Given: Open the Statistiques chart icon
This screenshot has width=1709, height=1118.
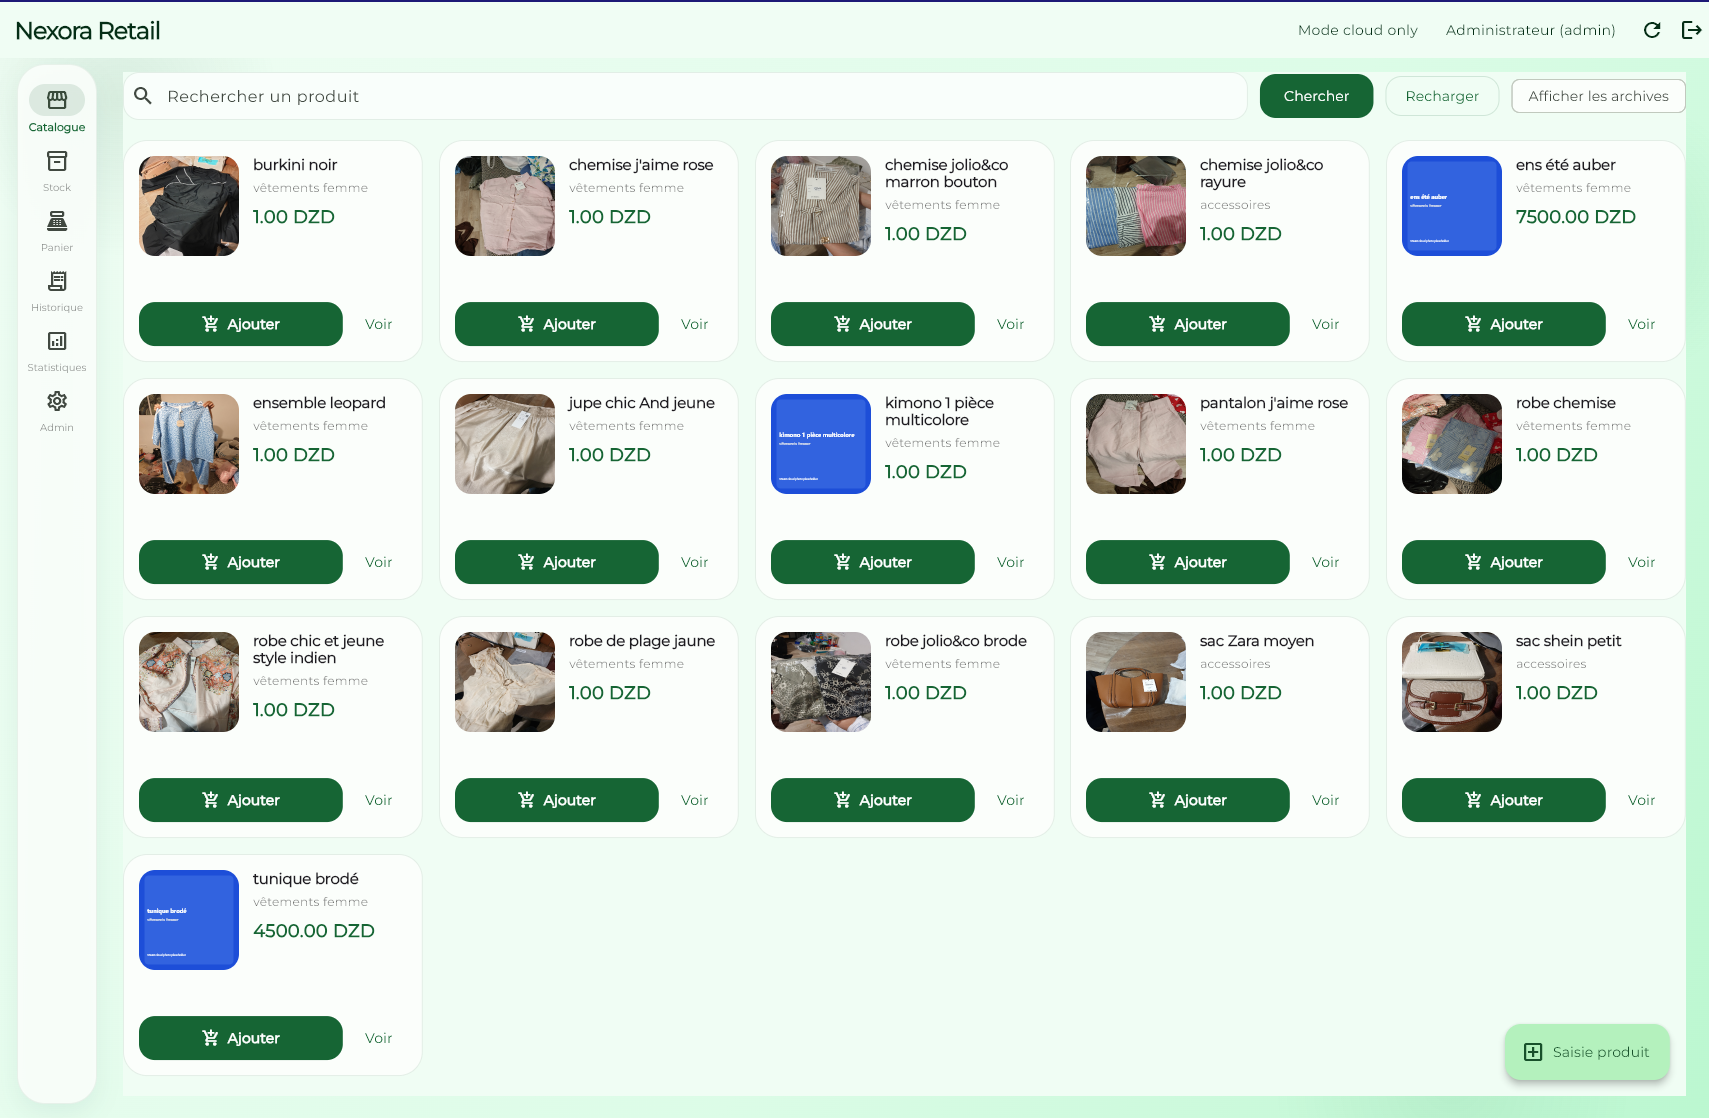Looking at the screenshot, I should point(57,341).
